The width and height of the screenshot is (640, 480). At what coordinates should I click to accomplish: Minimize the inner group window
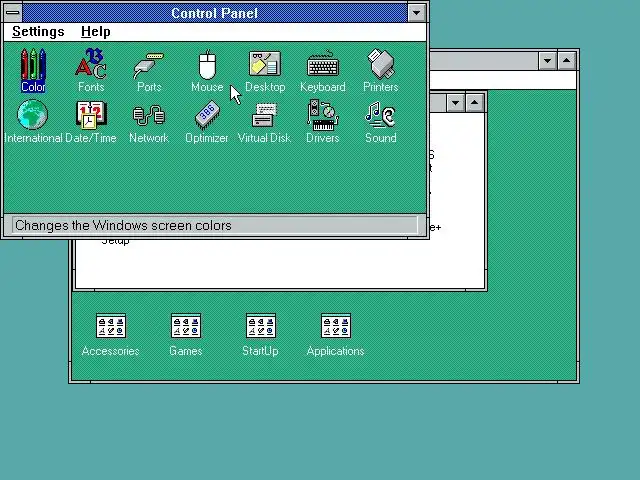[x=456, y=102]
